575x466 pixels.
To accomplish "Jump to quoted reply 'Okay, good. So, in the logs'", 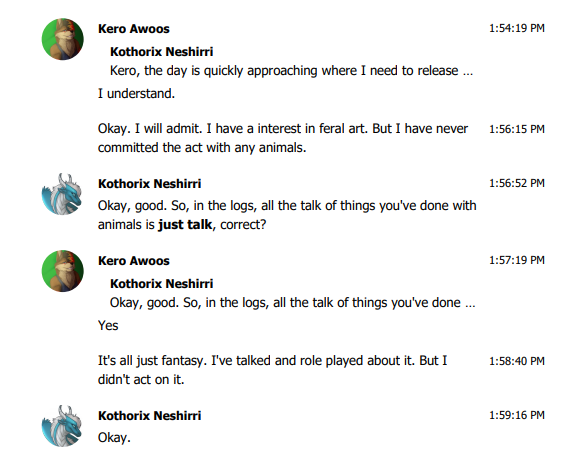I will click(292, 303).
